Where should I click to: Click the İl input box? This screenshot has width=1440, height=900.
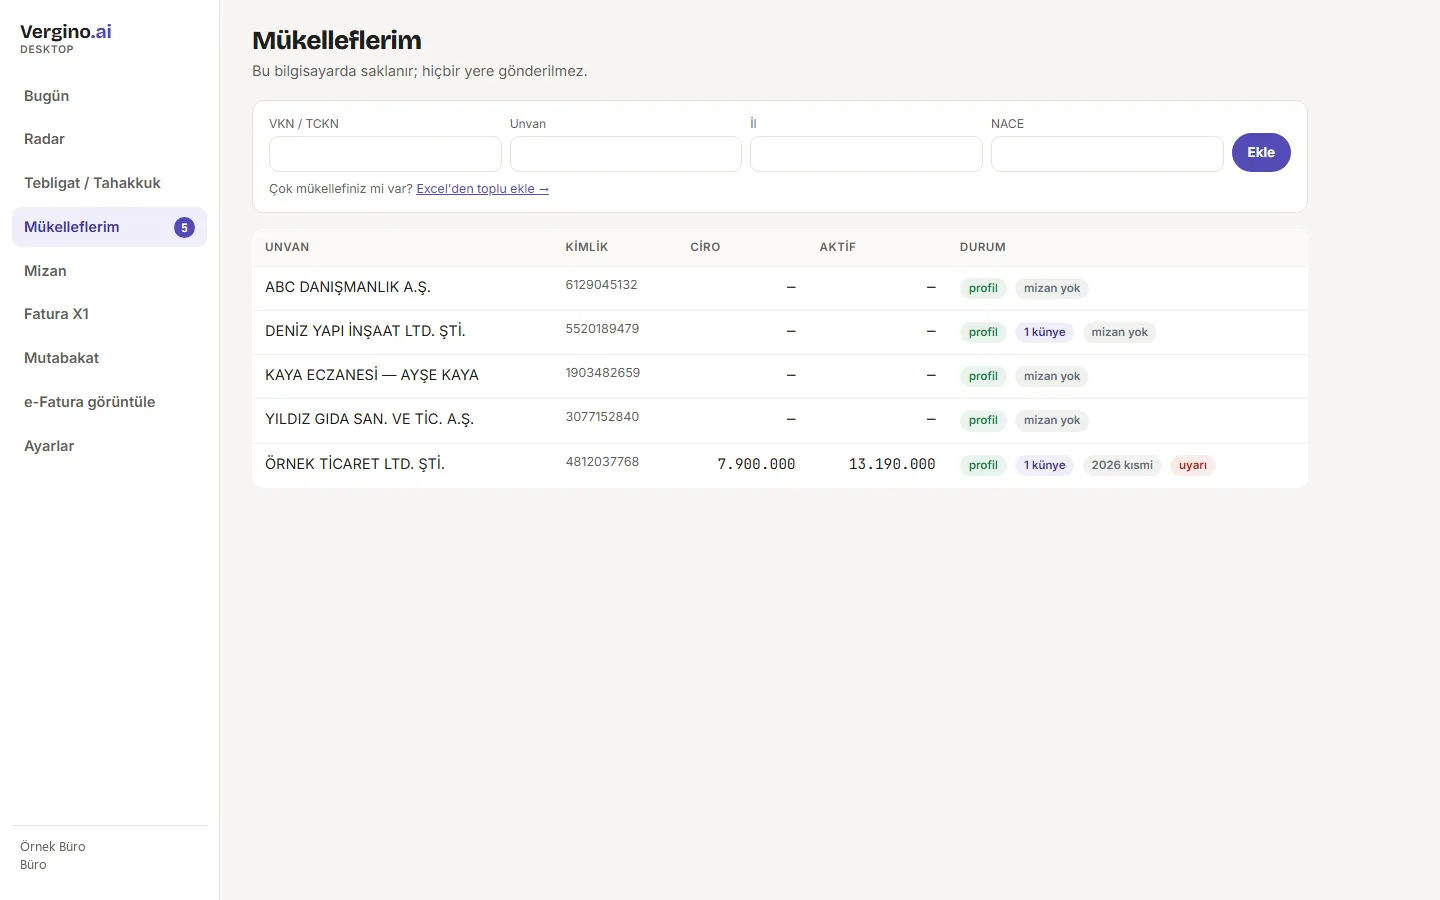(866, 154)
